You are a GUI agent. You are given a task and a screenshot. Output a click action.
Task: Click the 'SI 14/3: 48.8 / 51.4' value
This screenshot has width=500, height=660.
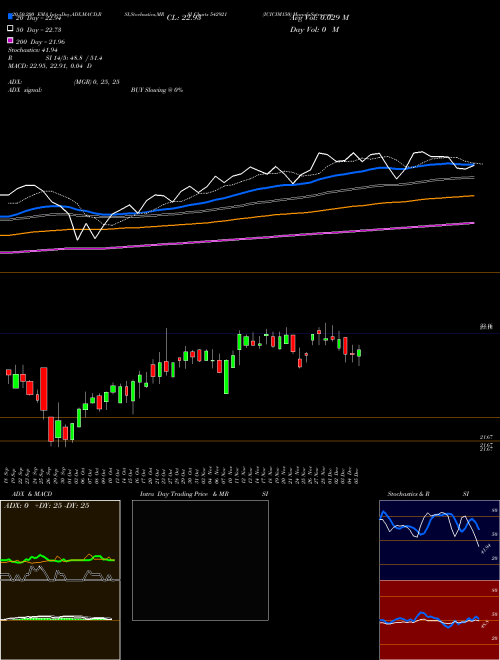pyautogui.click(x=74, y=58)
